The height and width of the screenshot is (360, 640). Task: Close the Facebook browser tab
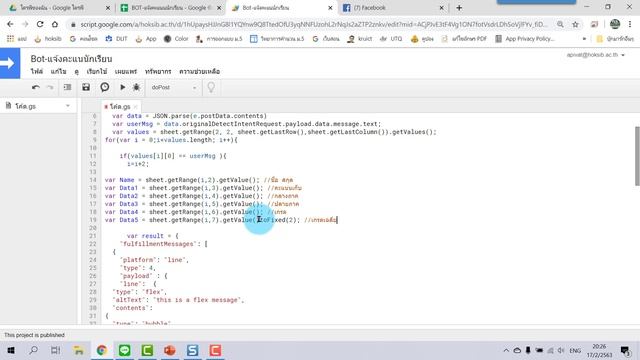(x=441, y=8)
